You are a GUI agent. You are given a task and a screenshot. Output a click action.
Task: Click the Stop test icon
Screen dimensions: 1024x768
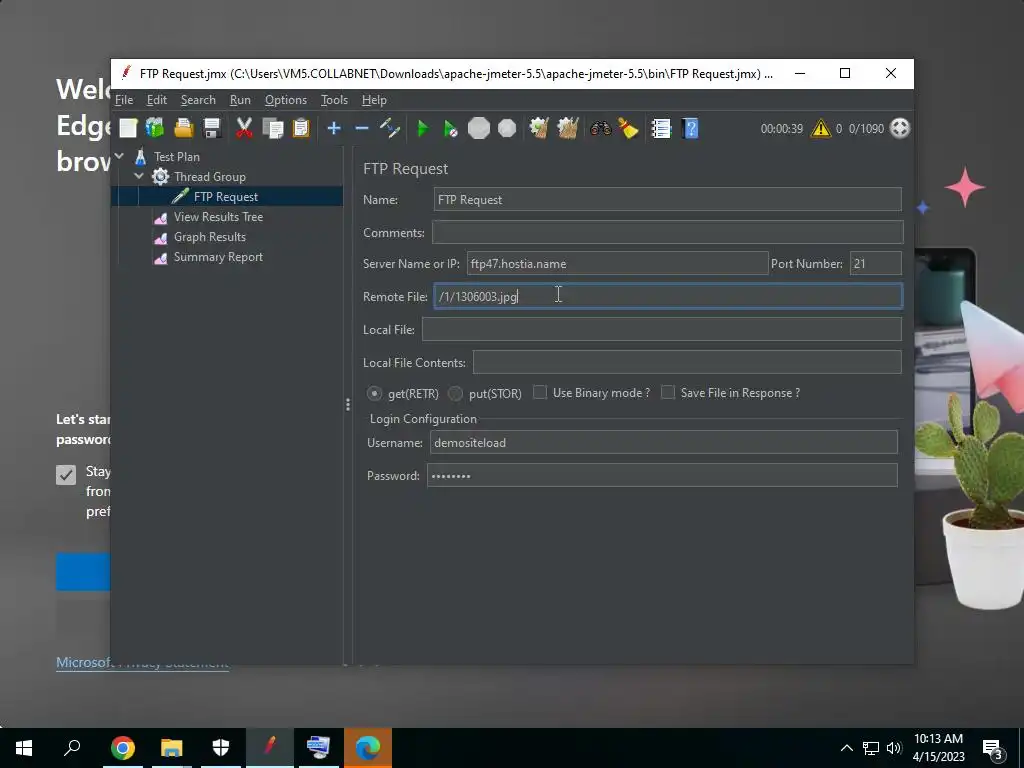coord(479,129)
